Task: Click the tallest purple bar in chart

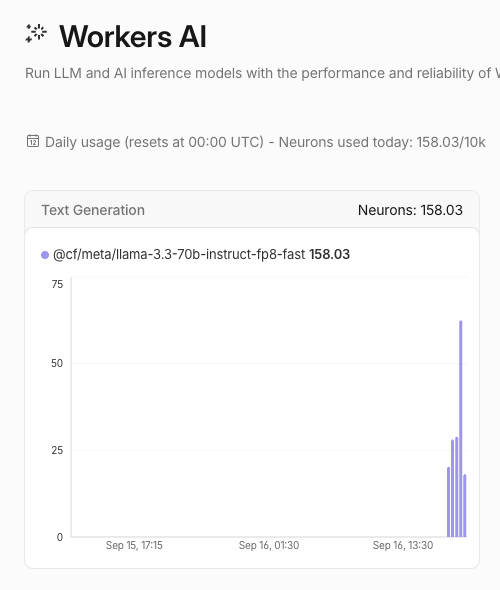Action: (x=460, y=429)
